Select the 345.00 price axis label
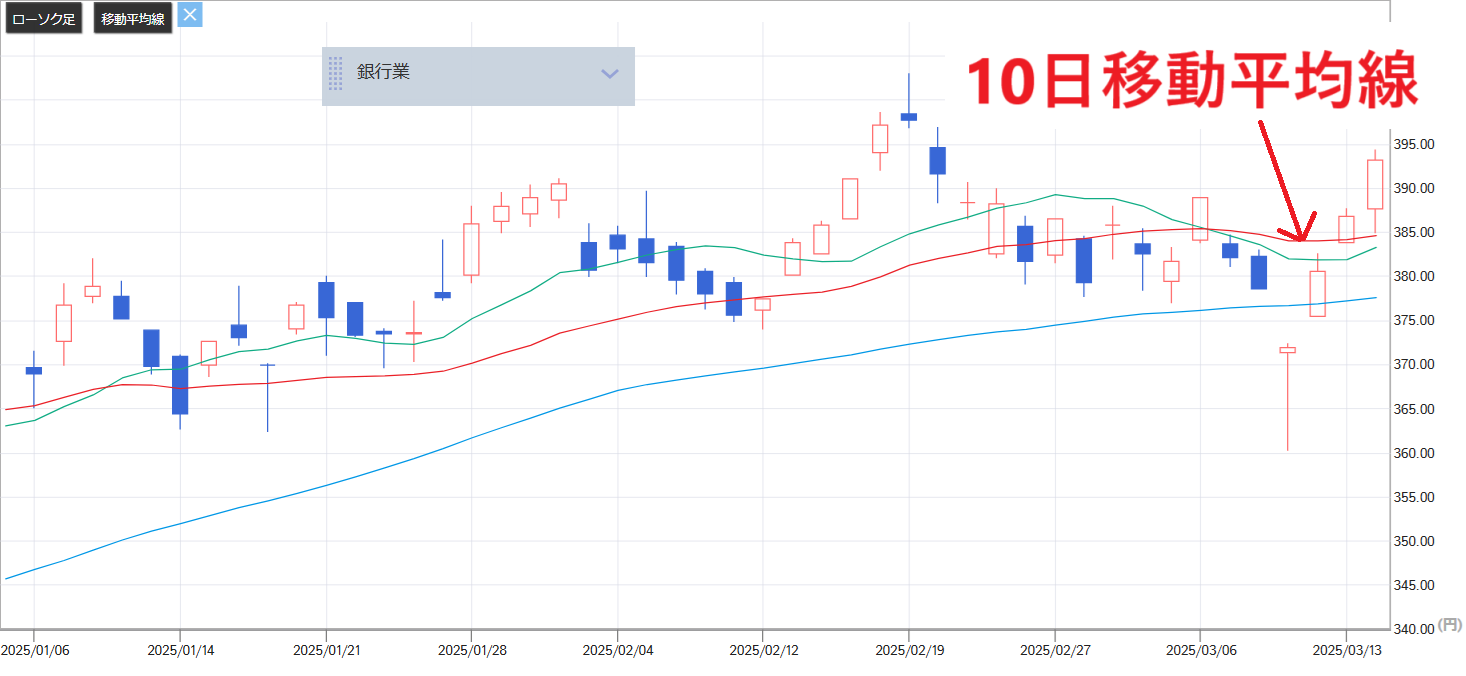Screen dimensions: 1466x676 click(x=1414, y=585)
